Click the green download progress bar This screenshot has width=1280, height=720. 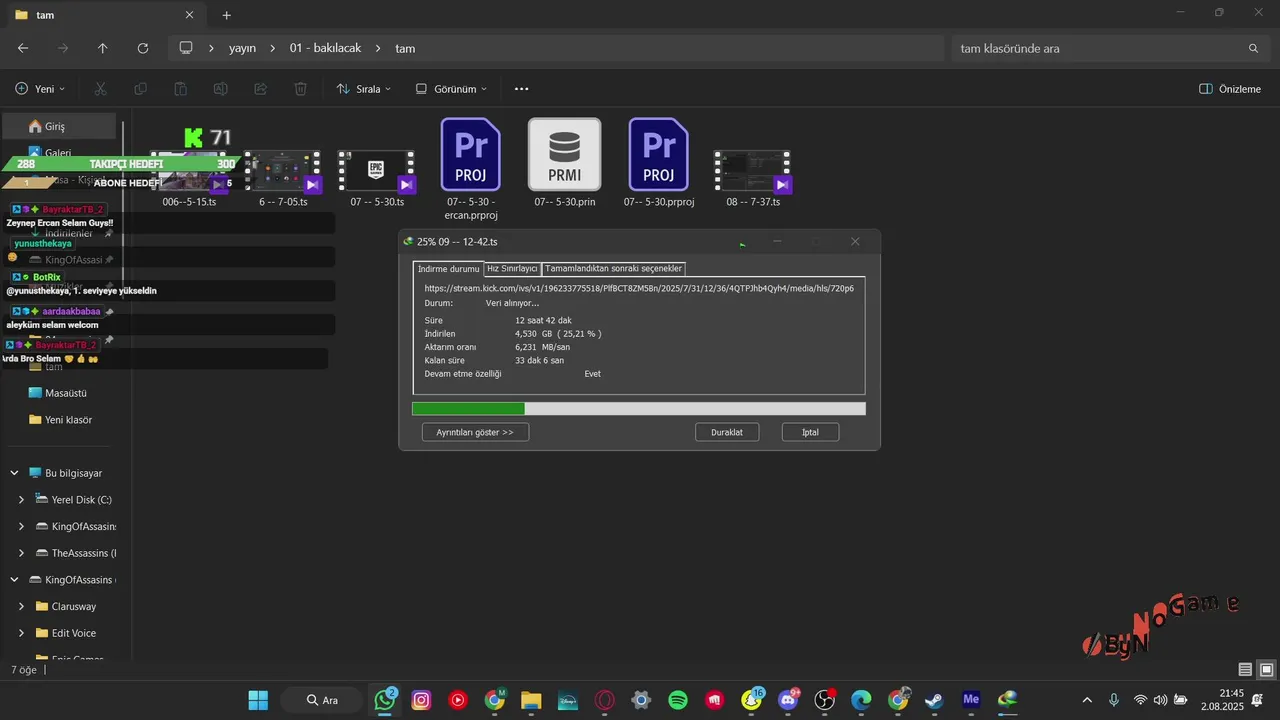[468, 408]
